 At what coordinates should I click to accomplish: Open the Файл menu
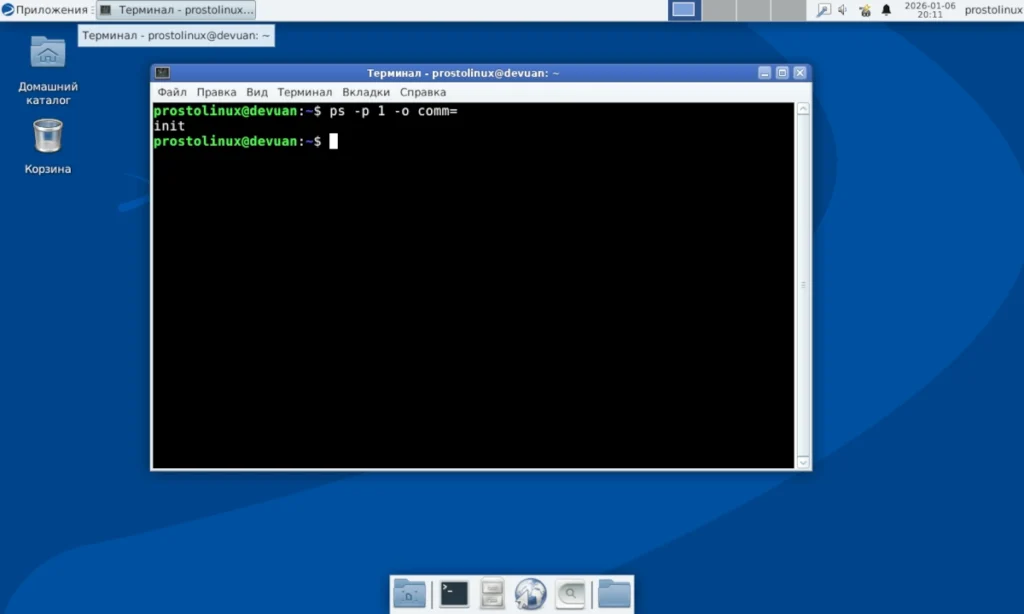click(x=172, y=92)
